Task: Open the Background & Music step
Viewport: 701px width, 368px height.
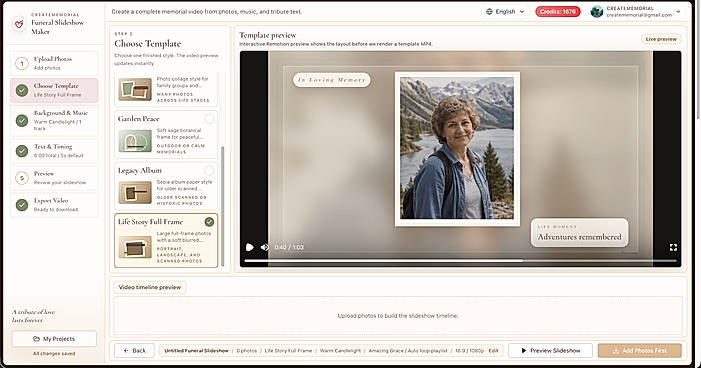Action: pos(54,120)
